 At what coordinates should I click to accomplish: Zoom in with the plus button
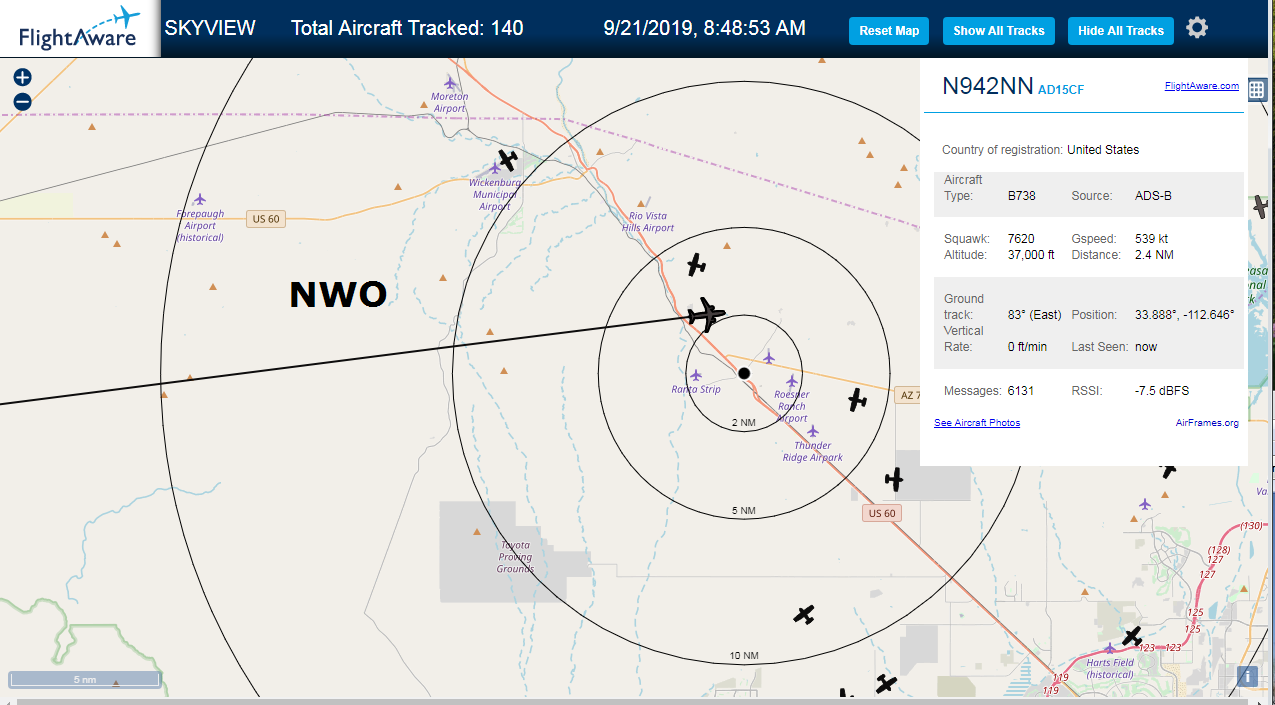click(22, 77)
